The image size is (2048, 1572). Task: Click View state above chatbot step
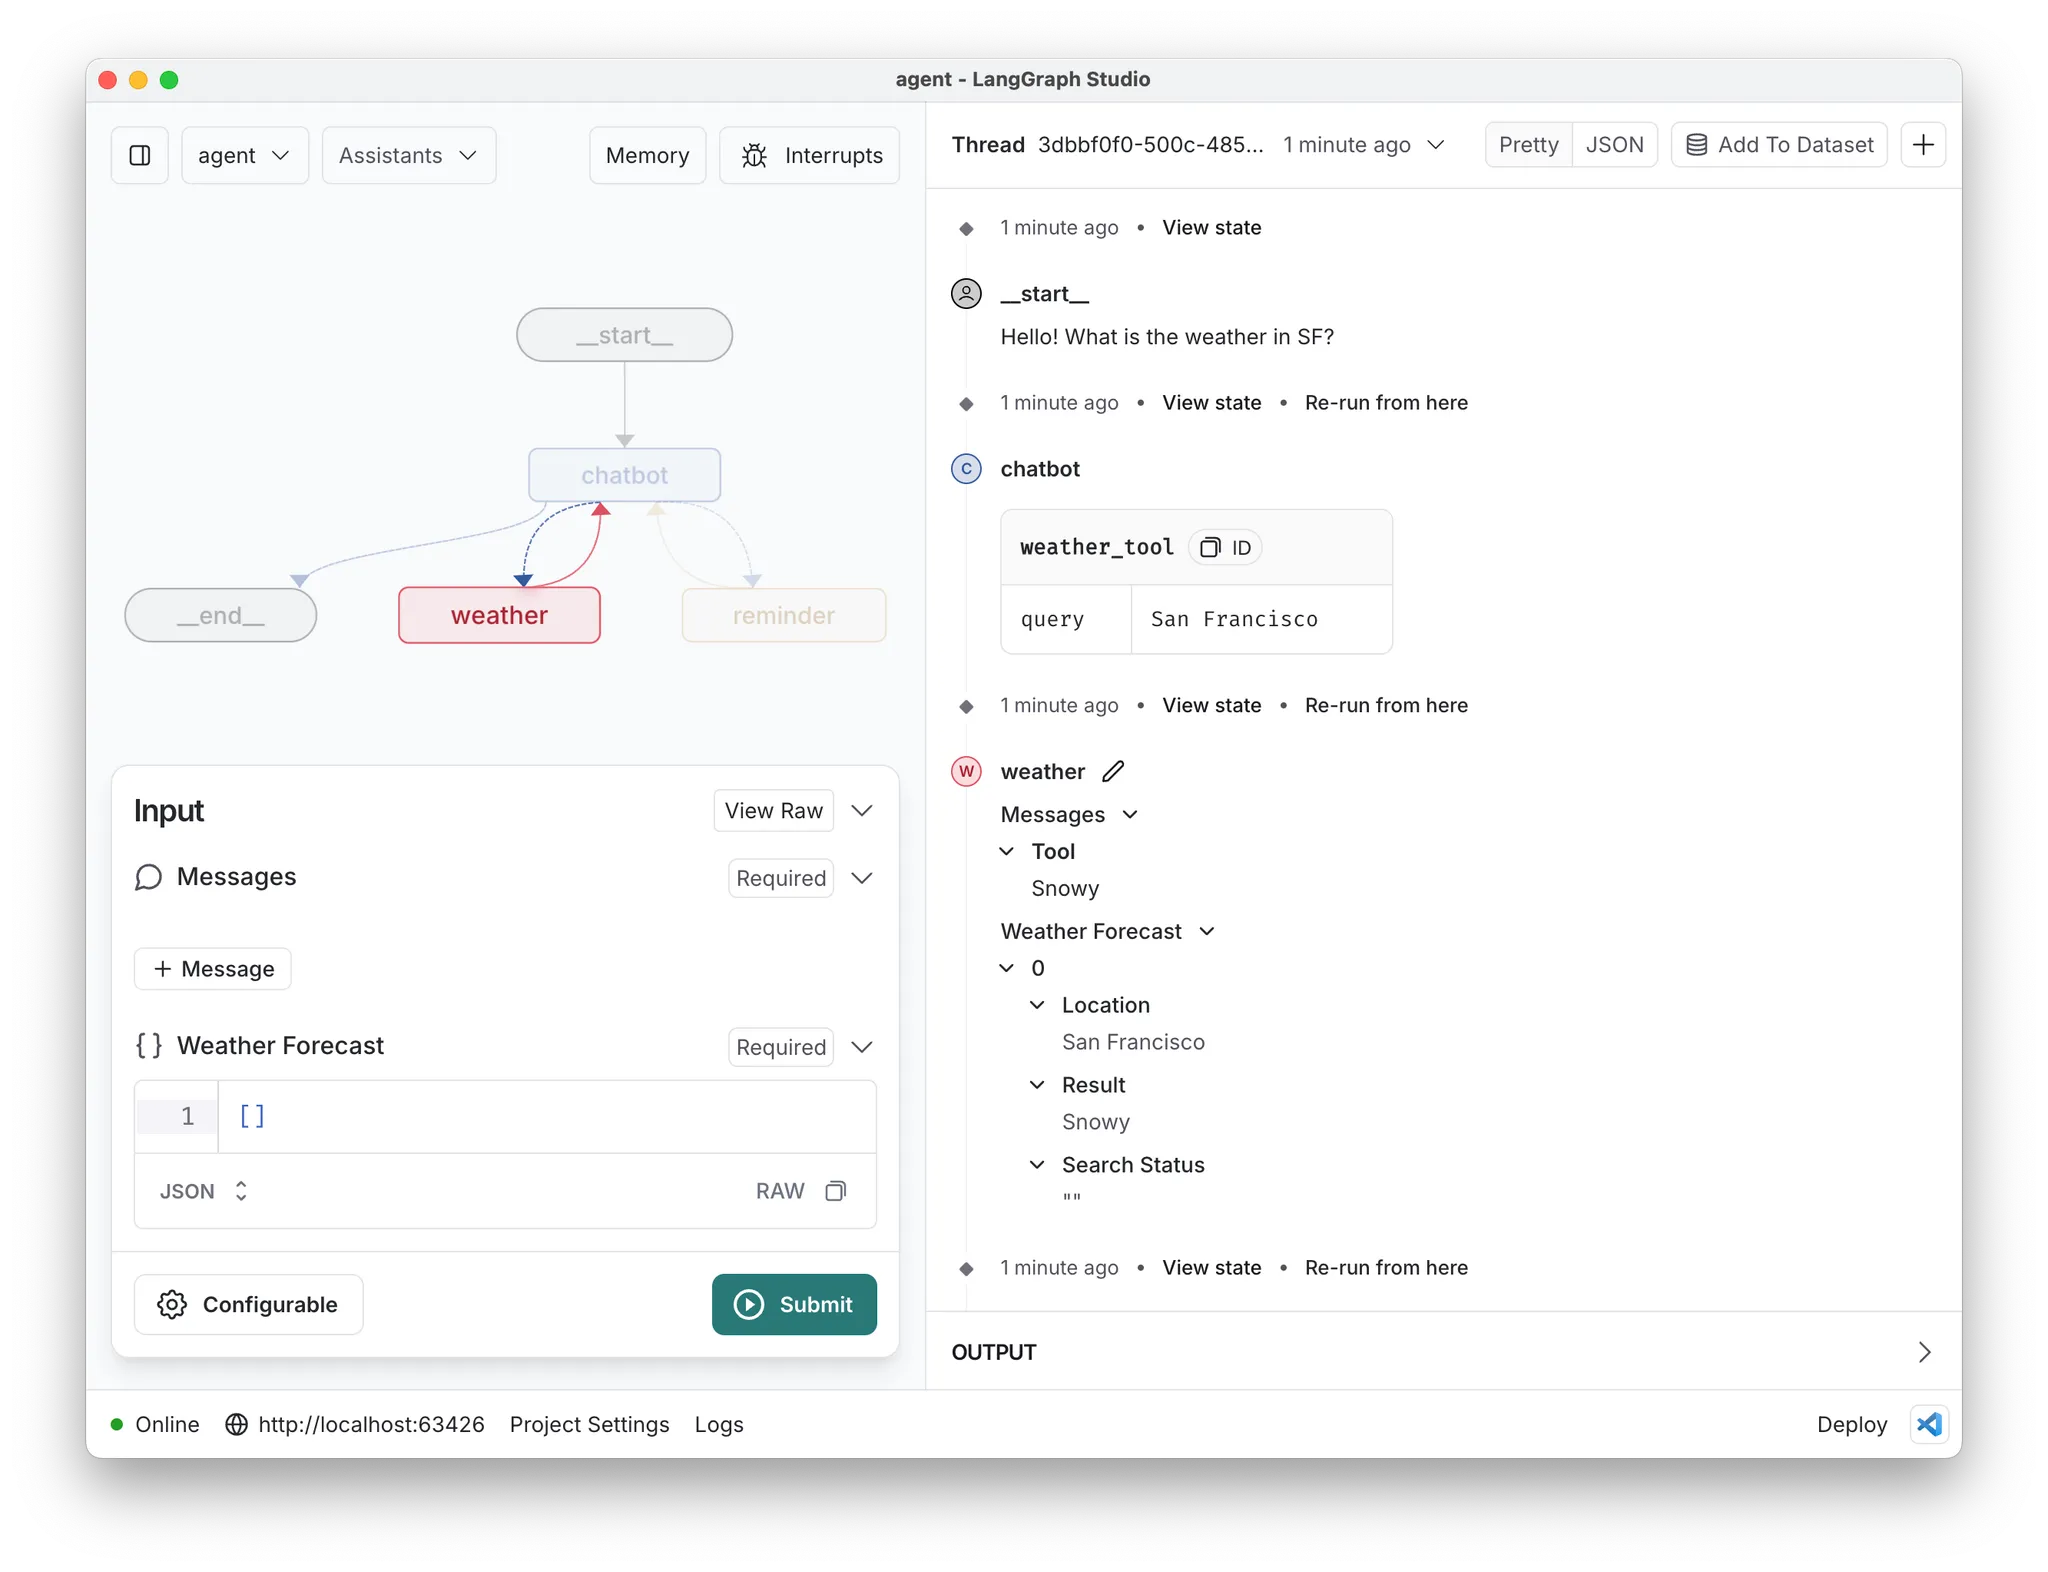pos(1211,402)
